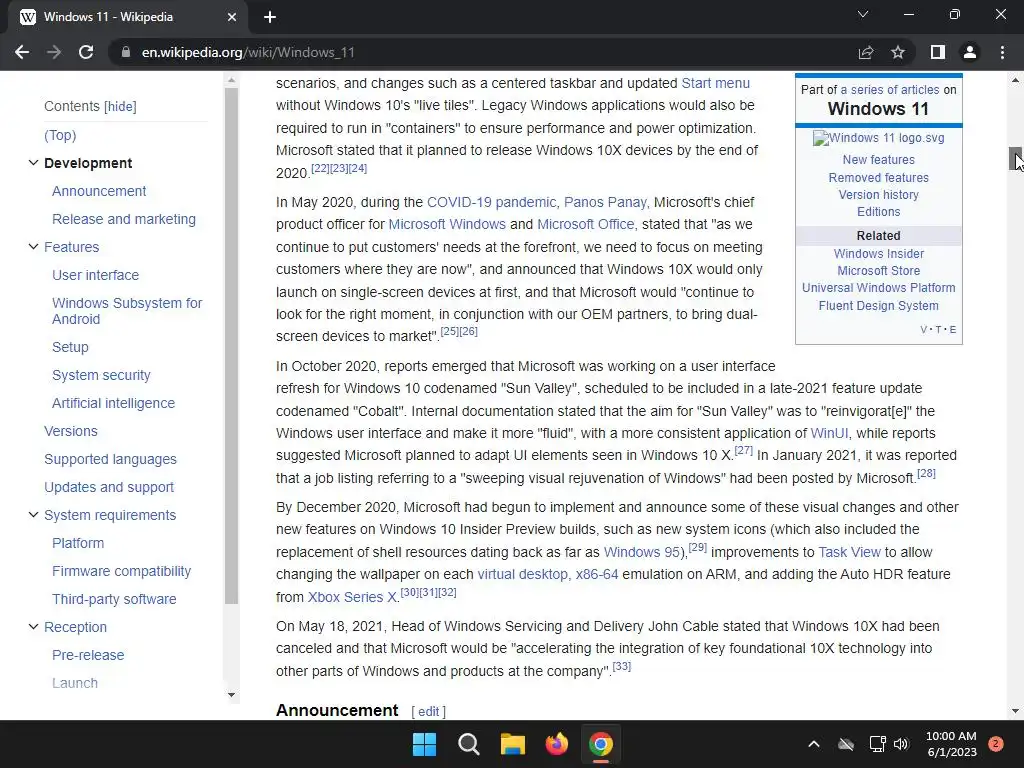Open COVID-19 pandemic link

[492, 202]
